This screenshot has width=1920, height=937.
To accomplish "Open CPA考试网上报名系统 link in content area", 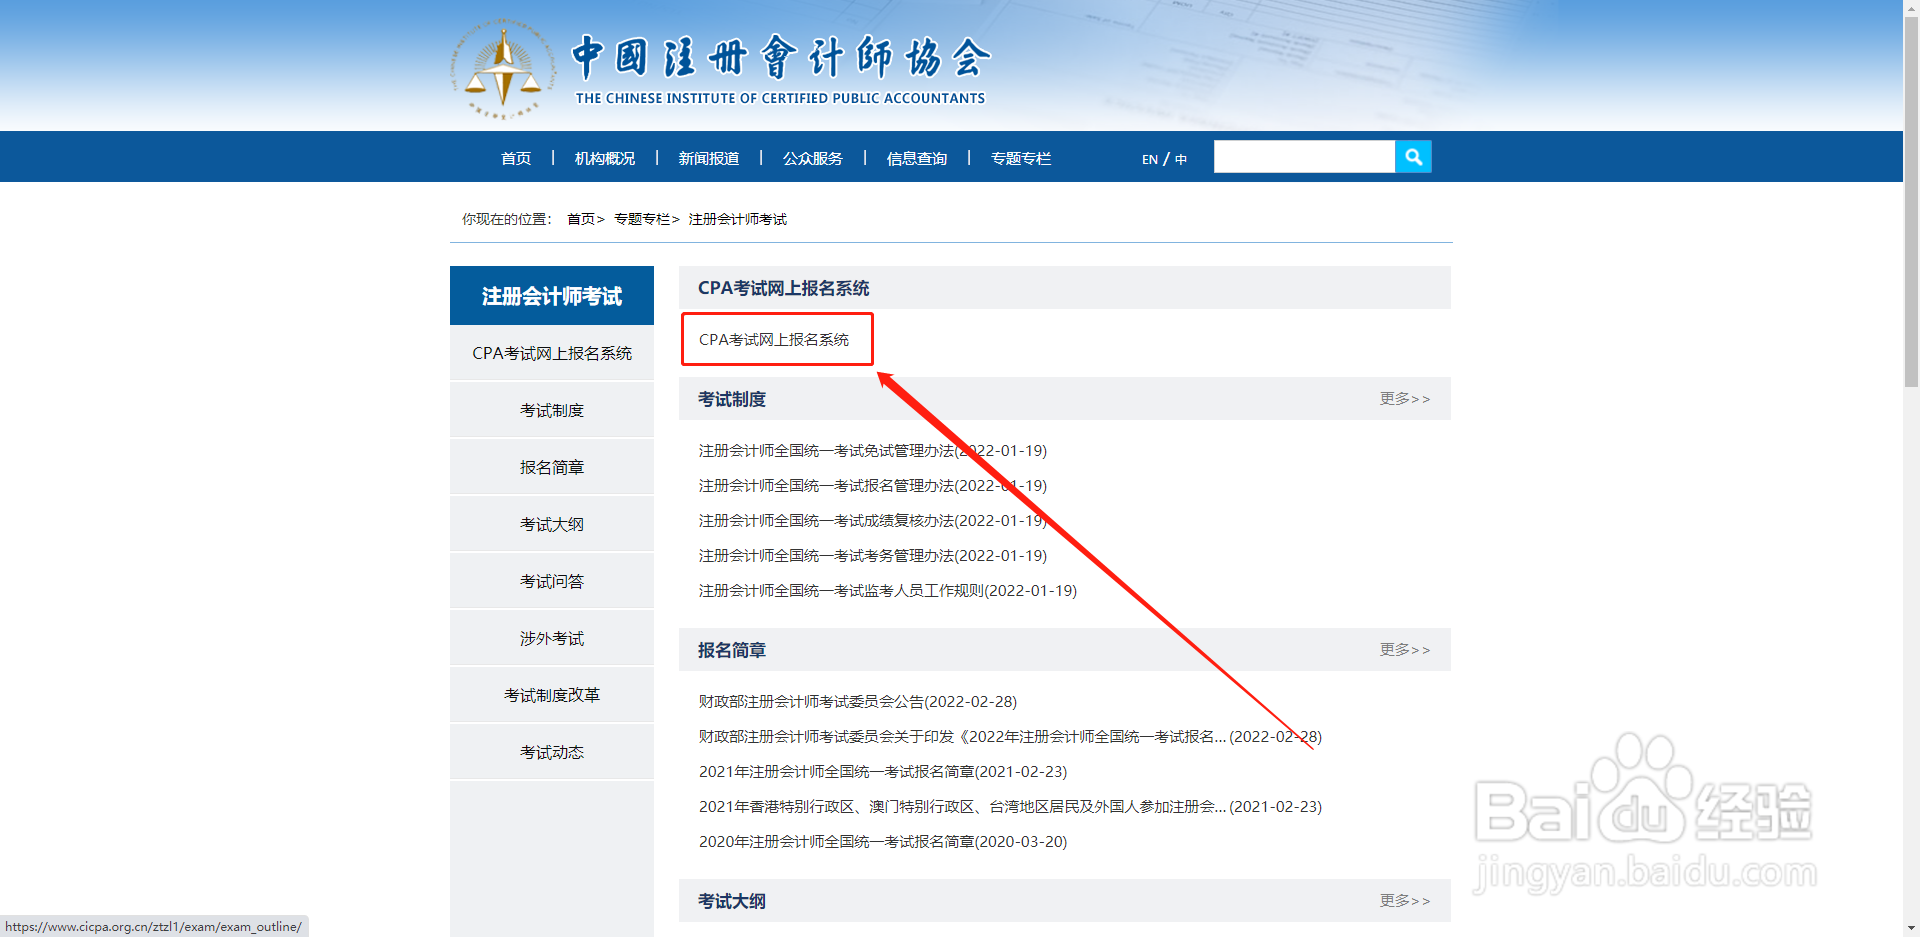I will [774, 340].
